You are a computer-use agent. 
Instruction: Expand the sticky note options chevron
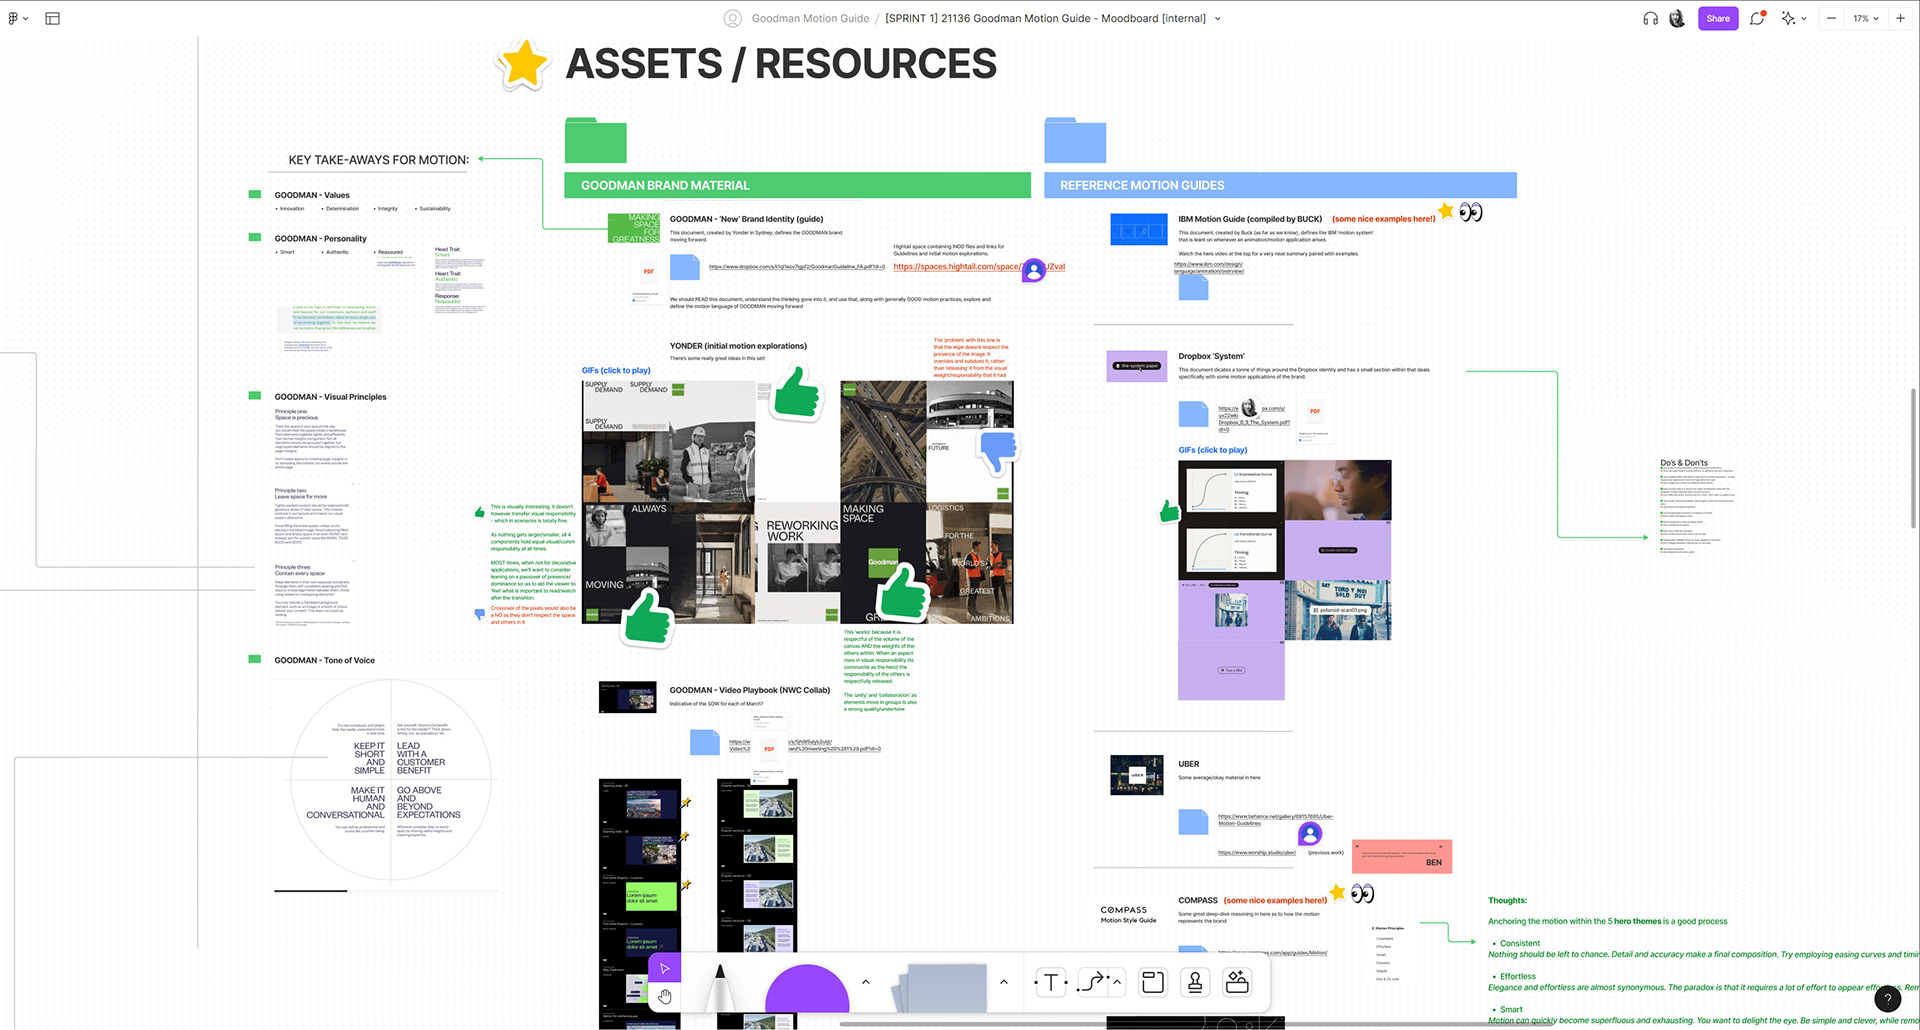point(1004,982)
